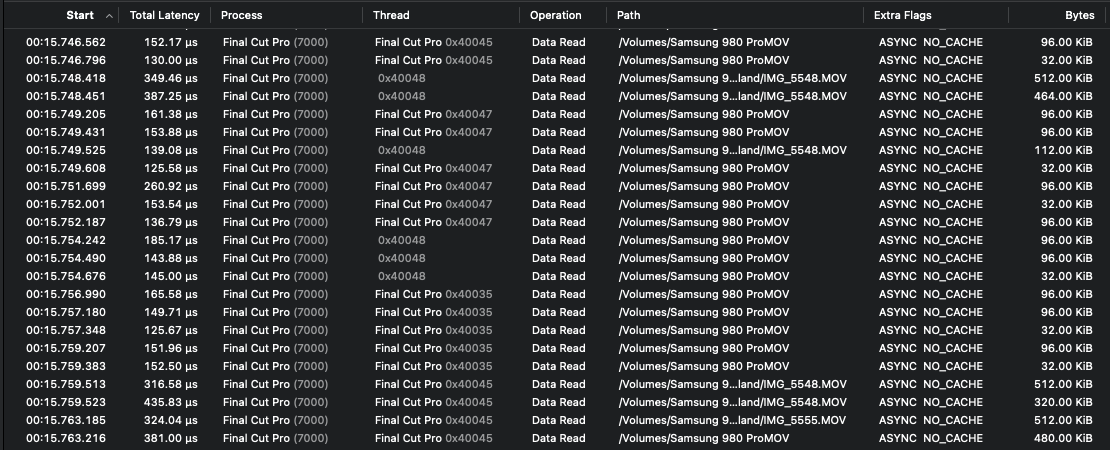Sort rows by the Path column header
This screenshot has height=450, width=1110.
[x=629, y=16]
